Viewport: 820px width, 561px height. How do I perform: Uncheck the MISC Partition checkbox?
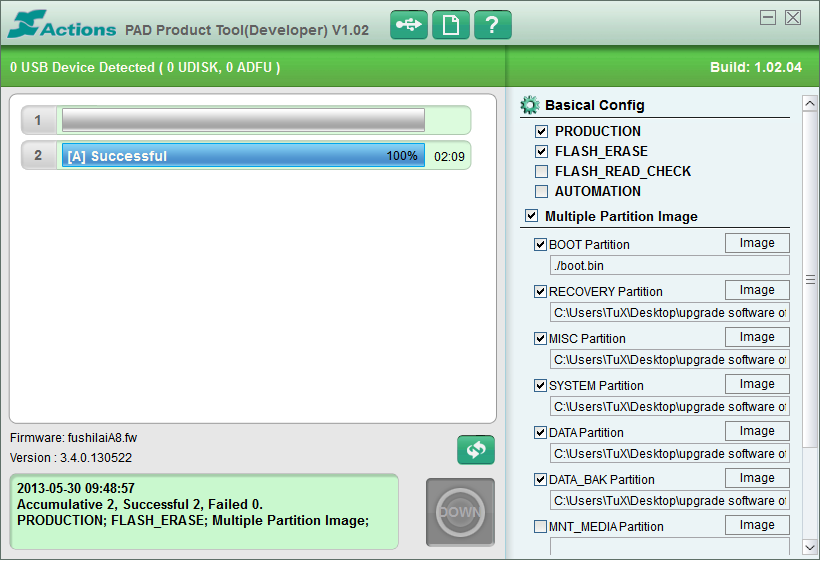coord(540,339)
